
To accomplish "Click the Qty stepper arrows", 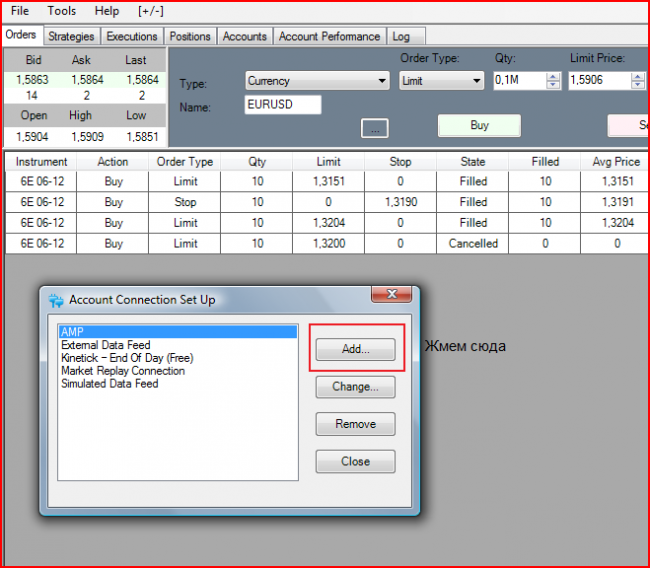I will [553, 81].
